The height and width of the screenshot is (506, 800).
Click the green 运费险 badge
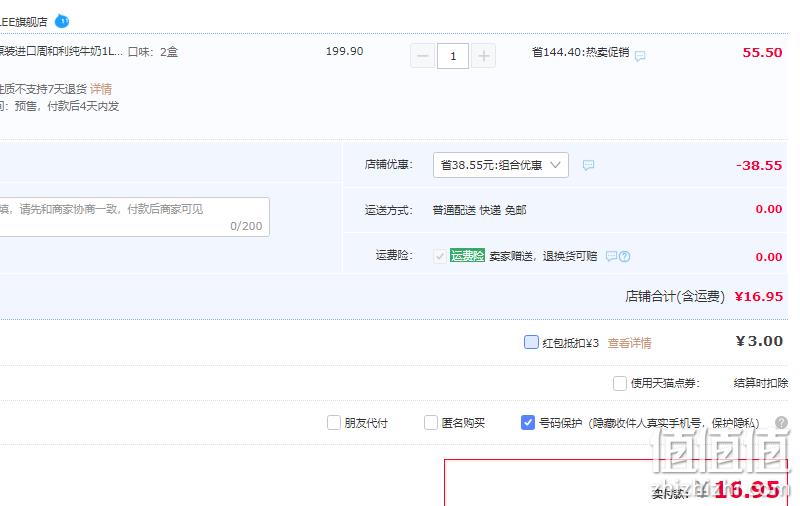(x=467, y=256)
